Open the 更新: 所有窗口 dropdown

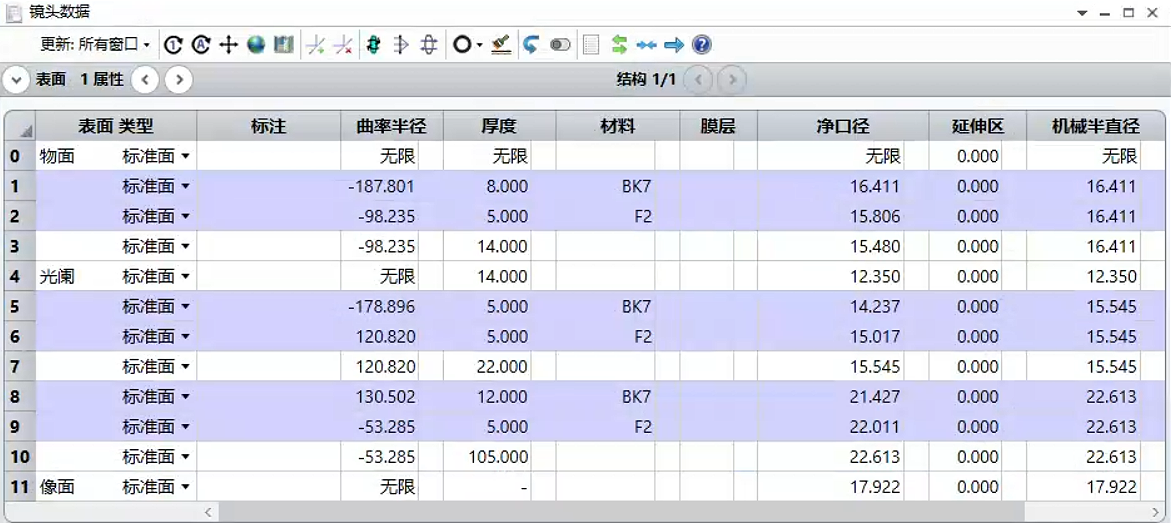click(95, 45)
